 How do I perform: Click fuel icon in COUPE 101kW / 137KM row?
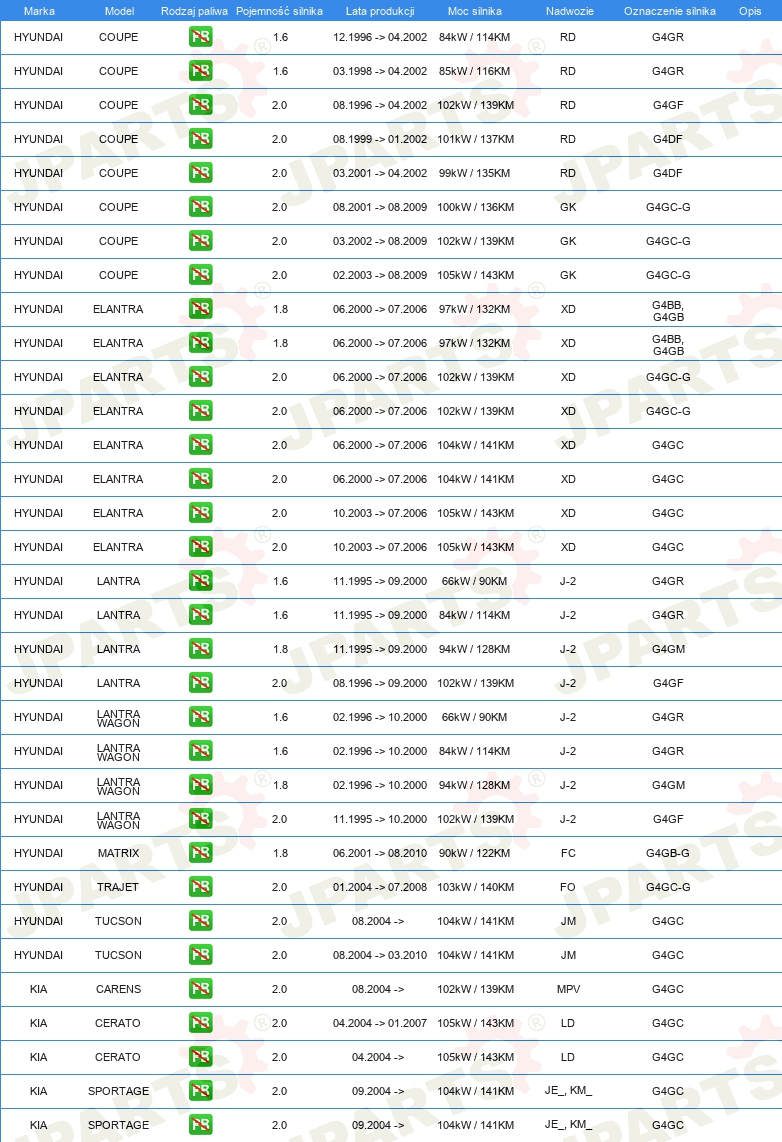tap(200, 138)
